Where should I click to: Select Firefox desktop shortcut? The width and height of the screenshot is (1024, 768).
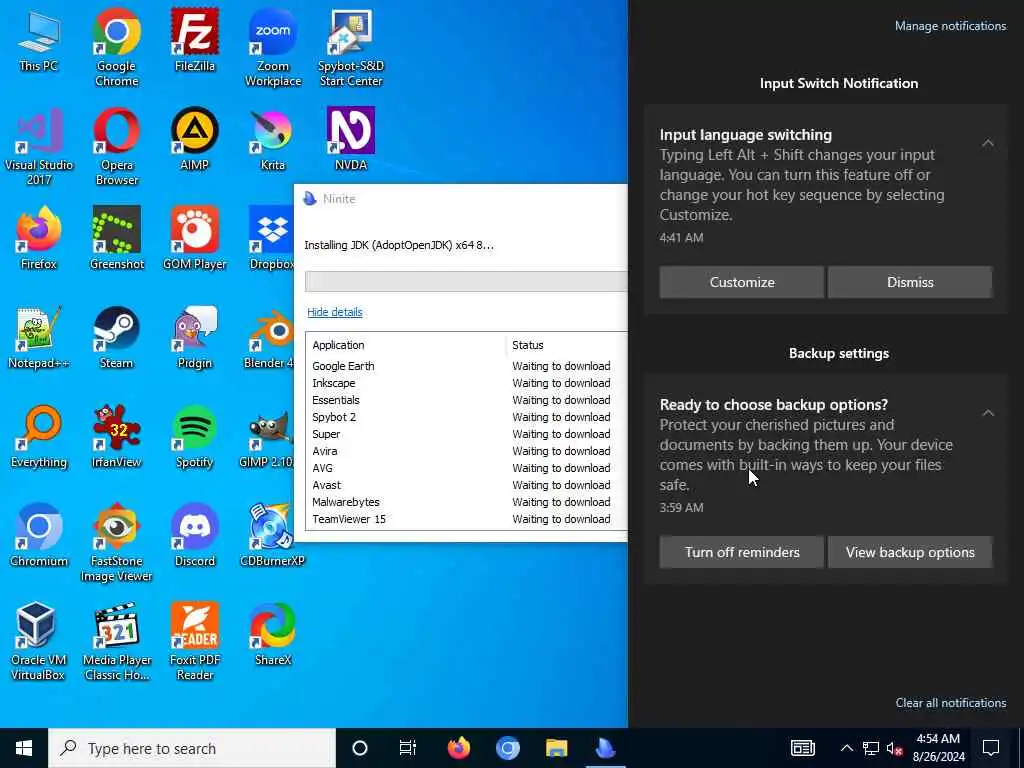pyautogui.click(x=39, y=238)
